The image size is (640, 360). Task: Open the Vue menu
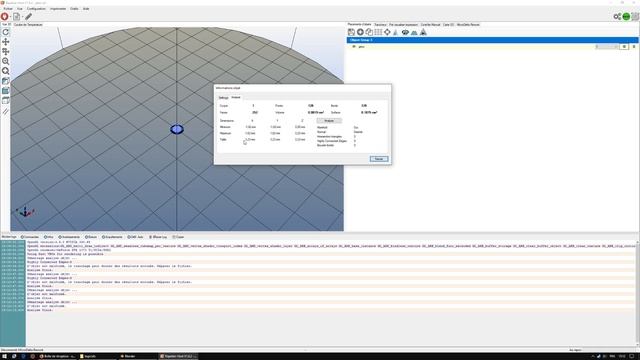(20, 9)
